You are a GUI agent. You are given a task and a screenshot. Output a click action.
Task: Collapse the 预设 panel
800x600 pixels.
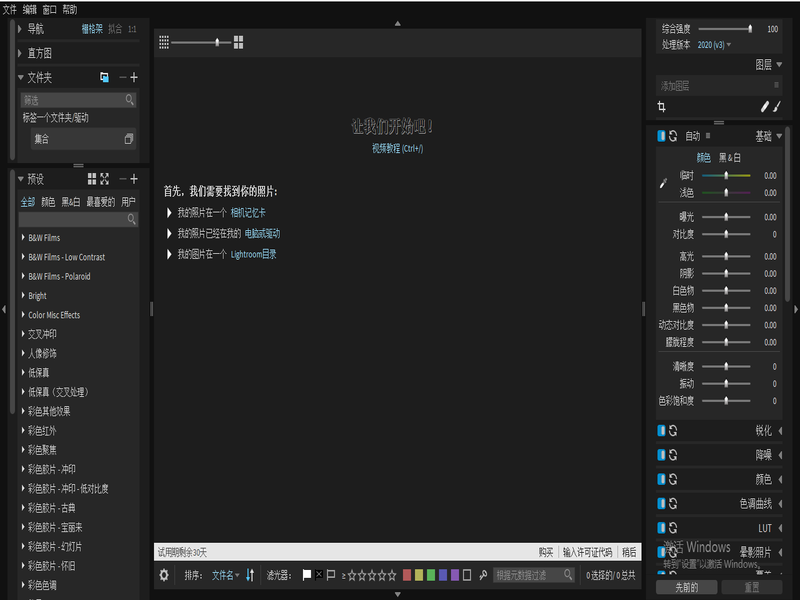click(x=20, y=179)
